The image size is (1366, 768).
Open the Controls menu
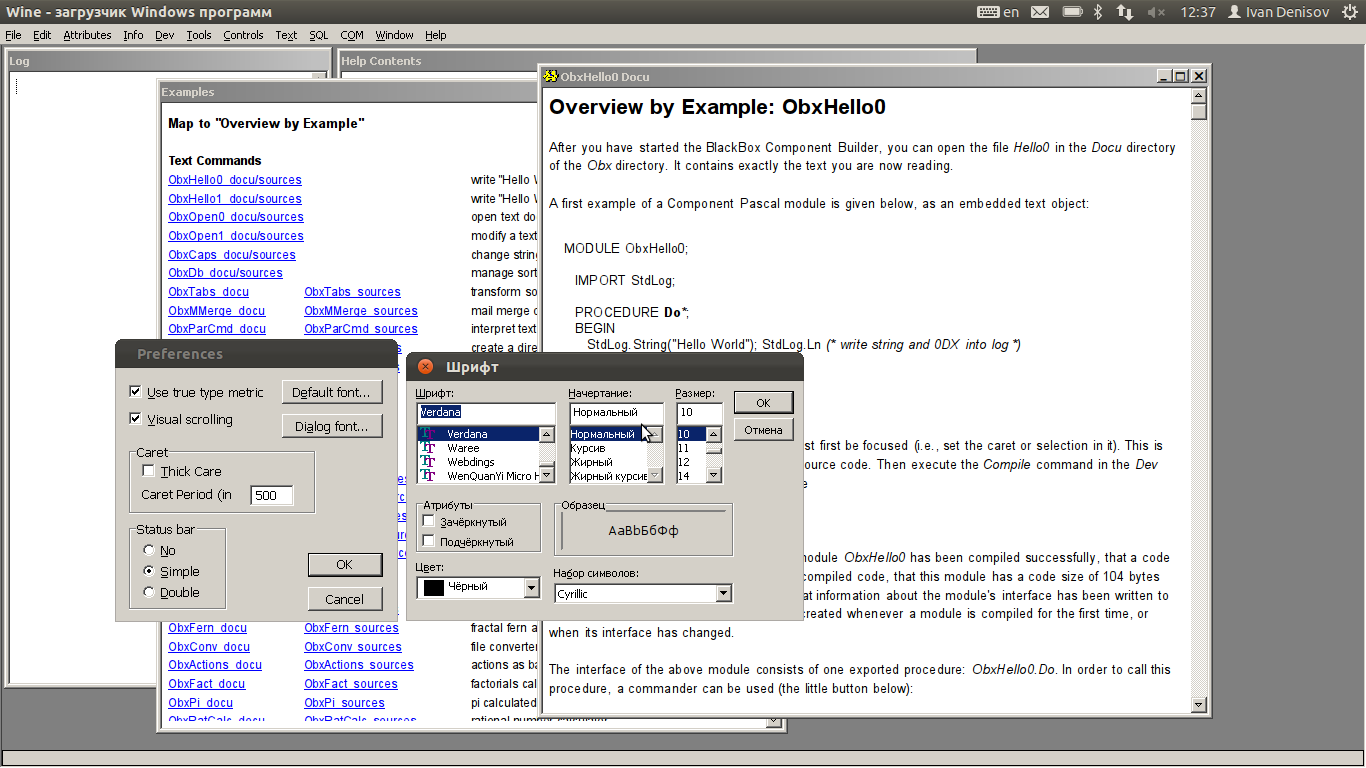coord(243,35)
